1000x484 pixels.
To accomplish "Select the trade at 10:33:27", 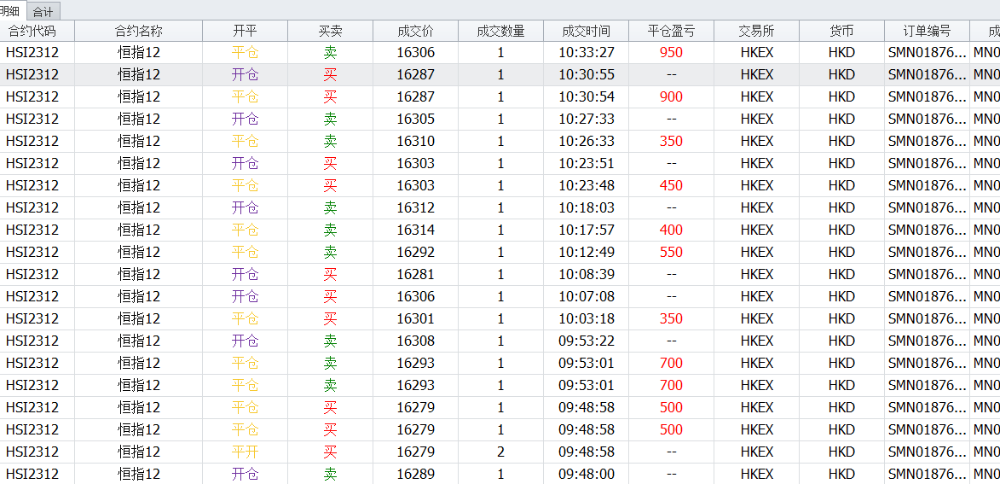I will [500, 52].
